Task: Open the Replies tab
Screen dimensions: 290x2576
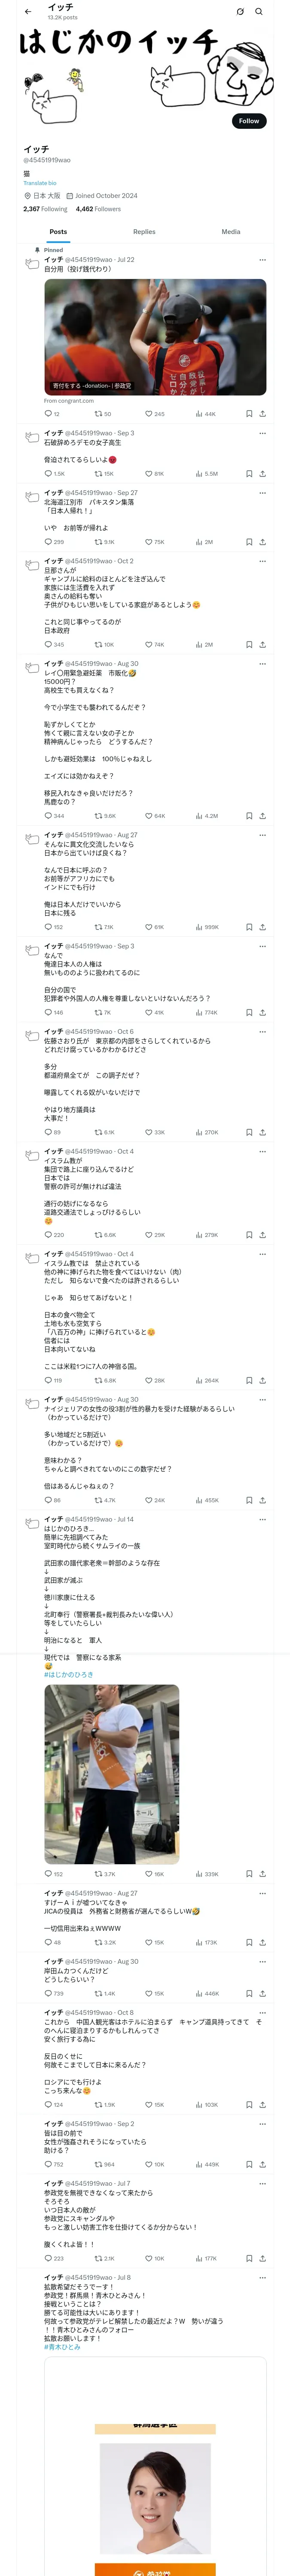Action: [x=144, y=232]
